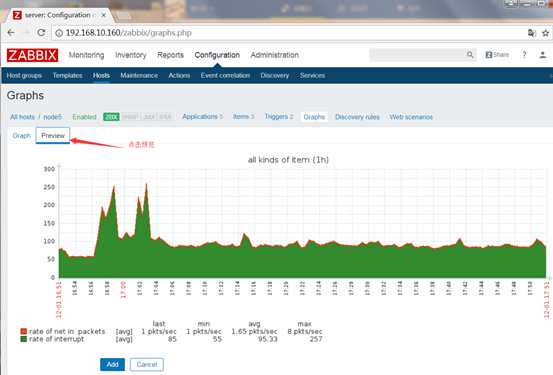This screenshot has height=375, width=553.
Task: Go to the Templates submenu
Action: [x=67, y=75]
